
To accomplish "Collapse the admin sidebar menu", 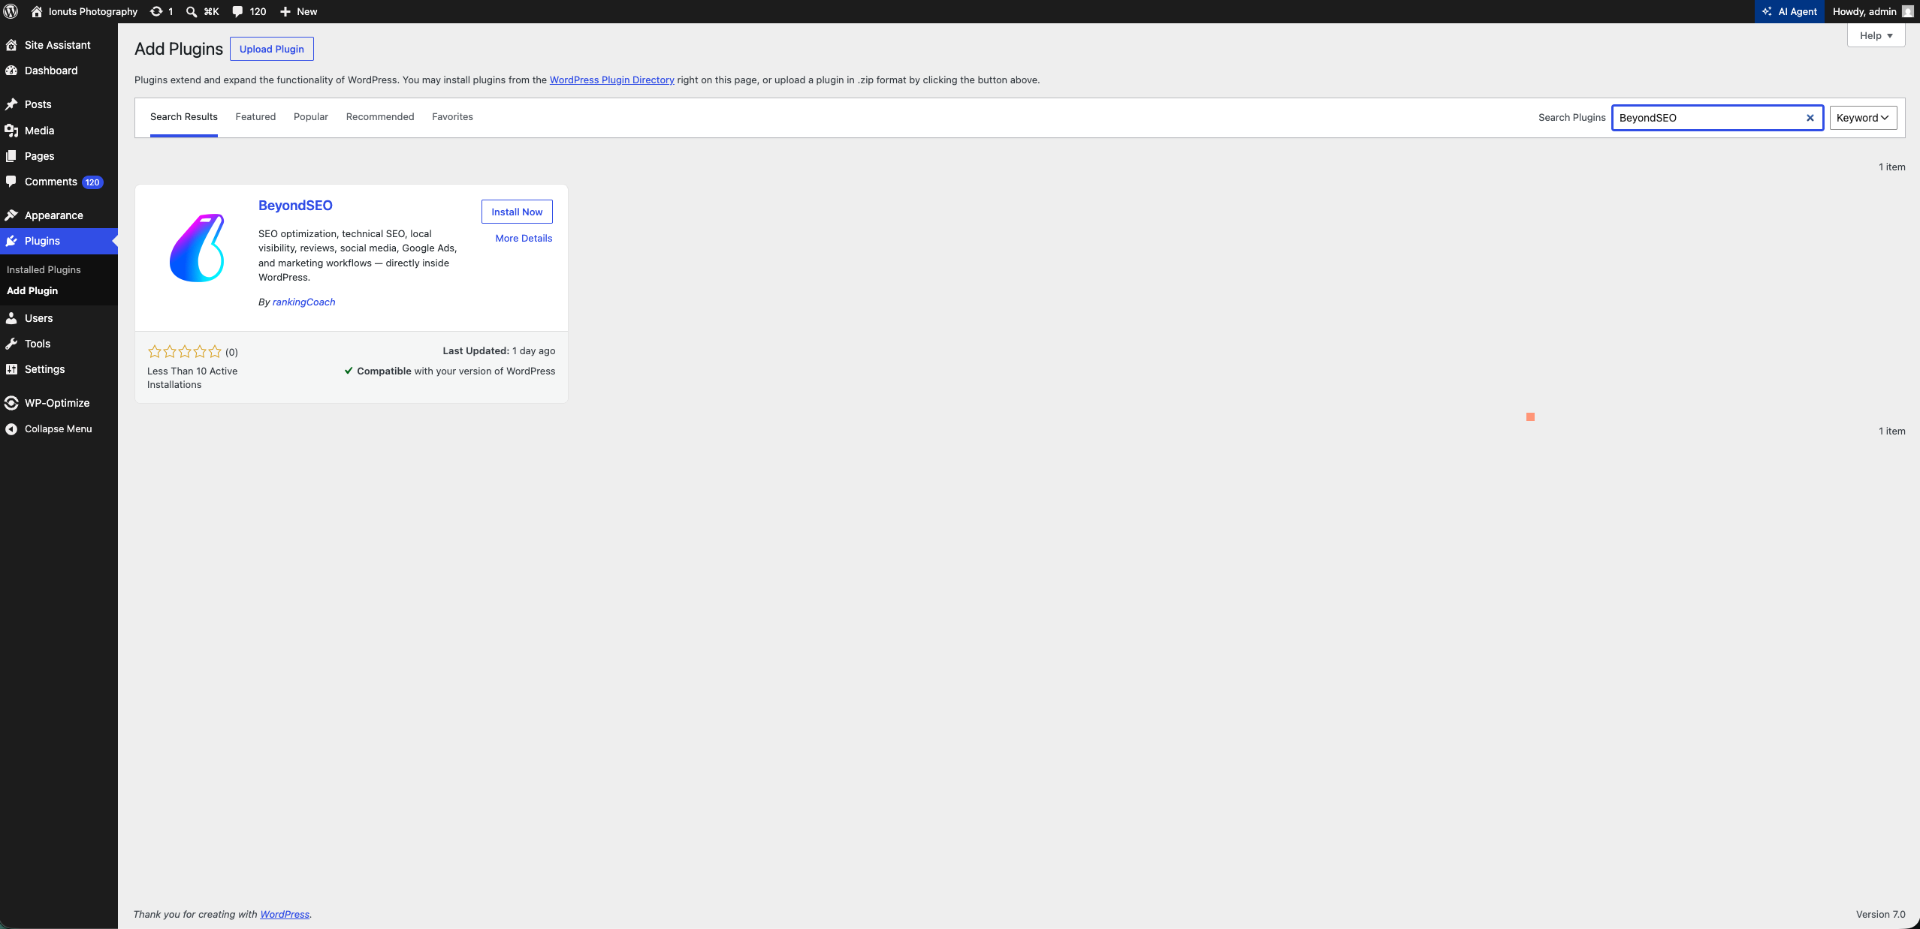I will 58,429.
